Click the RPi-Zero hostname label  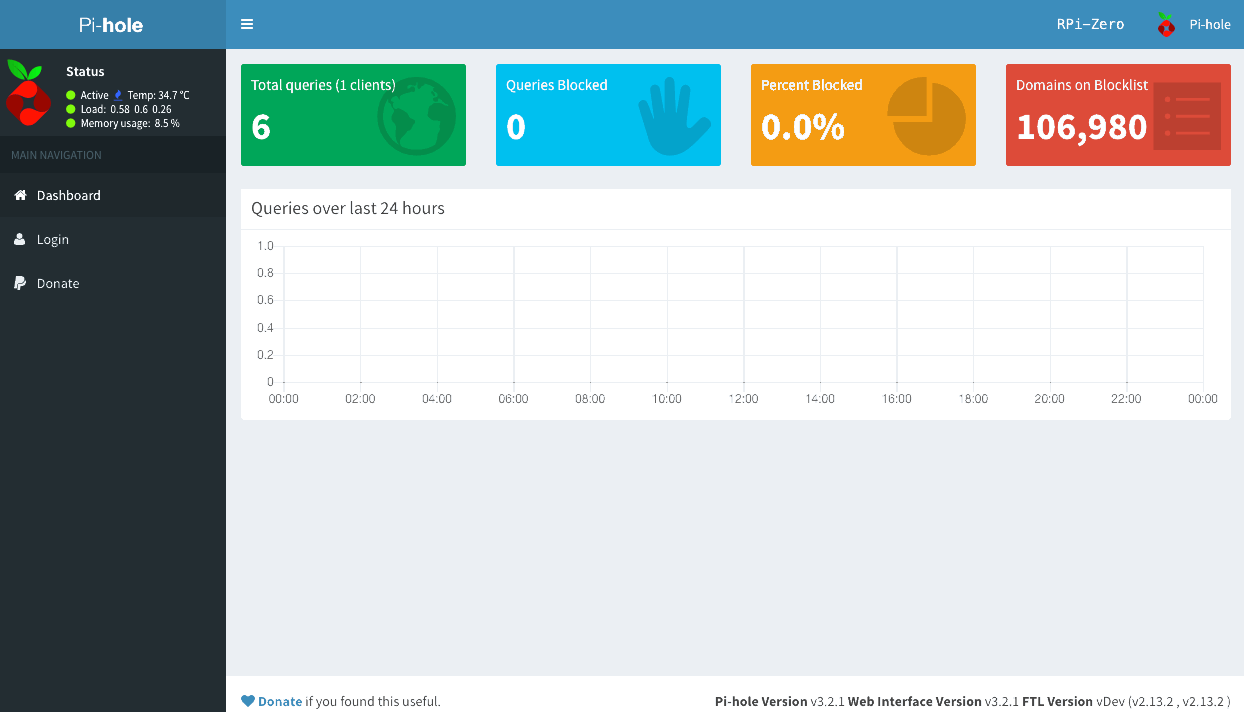[1090, 24]
